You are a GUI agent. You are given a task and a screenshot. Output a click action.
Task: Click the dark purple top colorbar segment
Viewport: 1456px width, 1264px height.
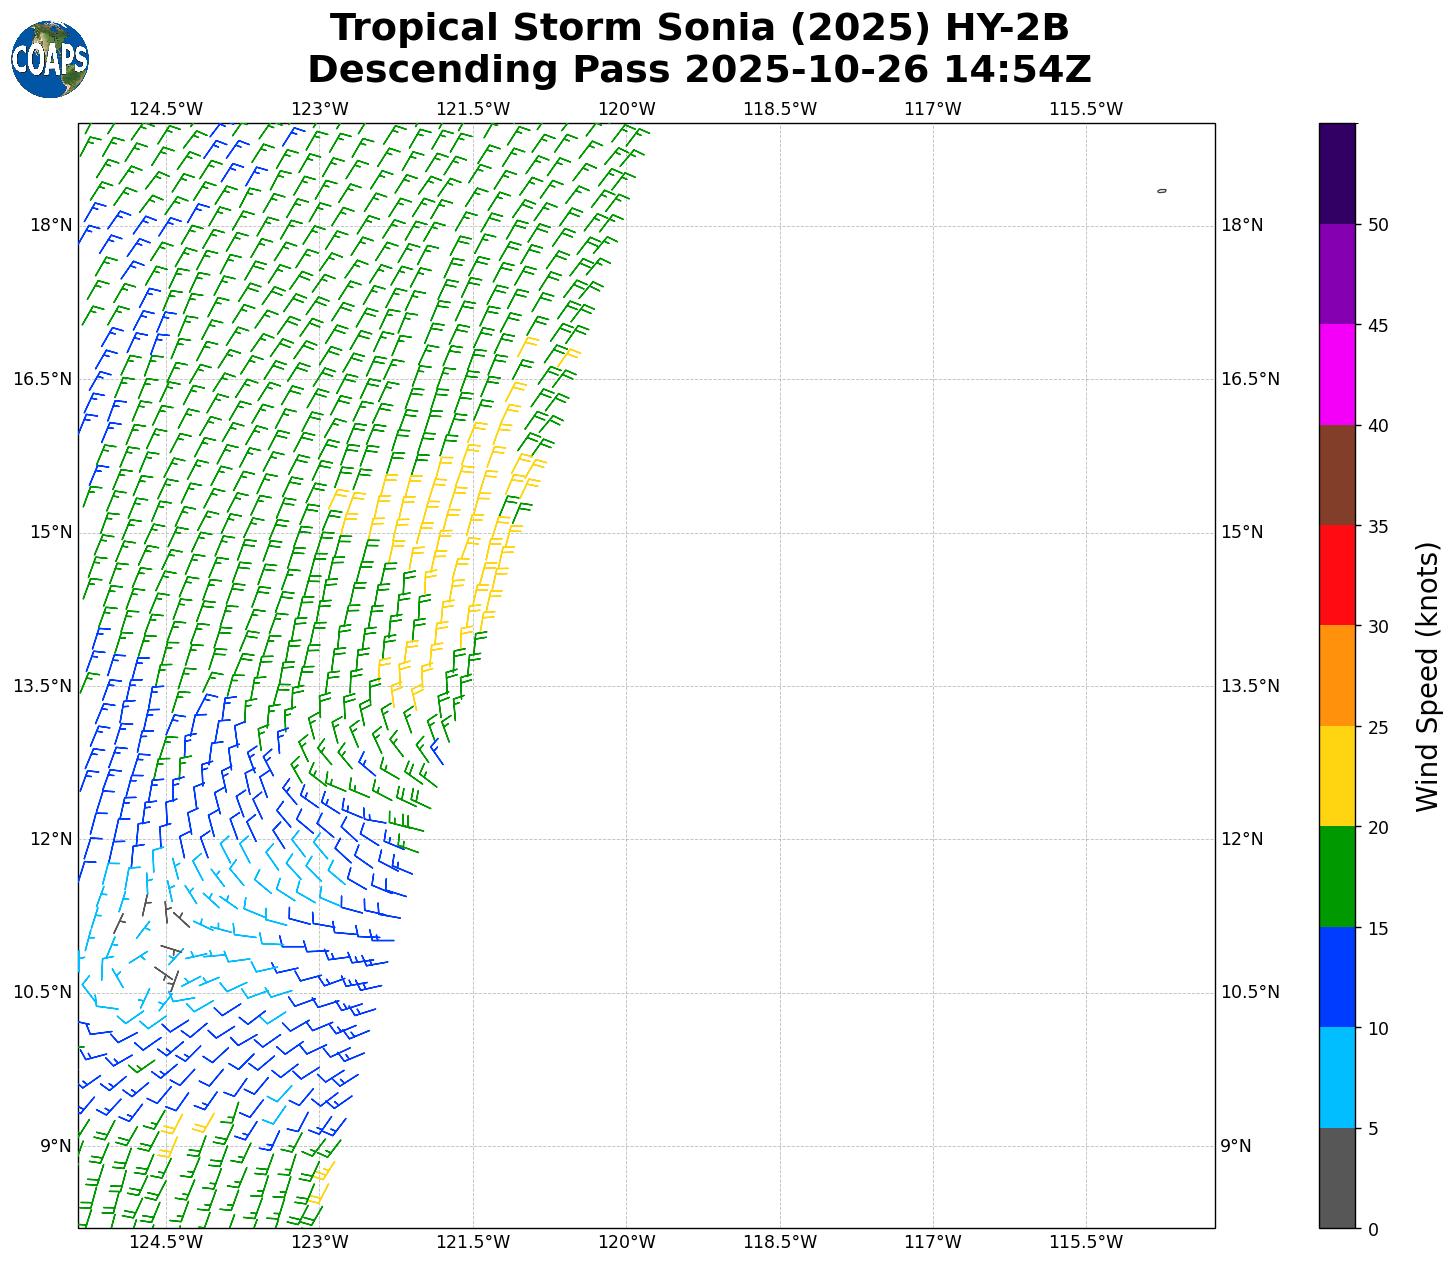point(1337,174)
